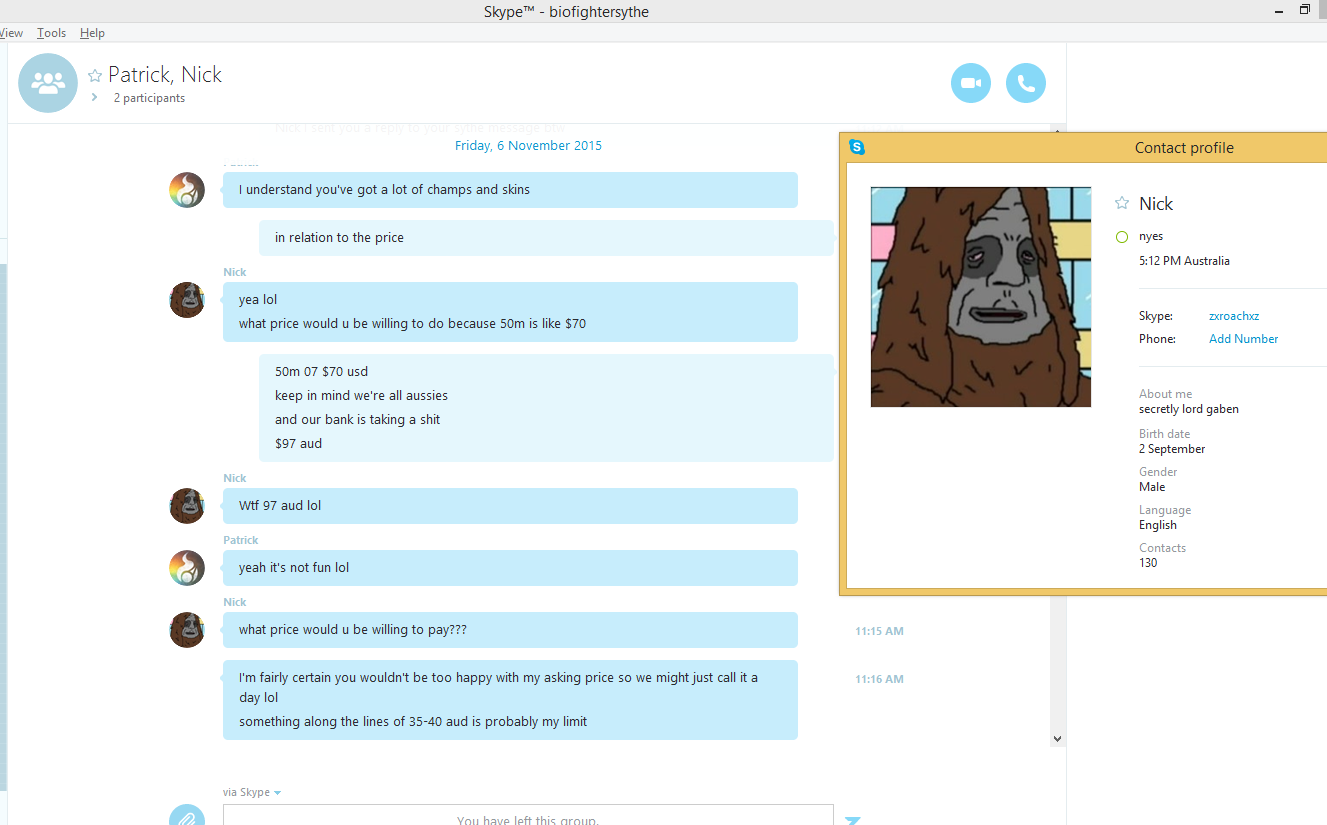The width and height of the screenshot is (1327, 825).
Task: Click the "11:16 AM" timestamp
Action: (879, 679)
